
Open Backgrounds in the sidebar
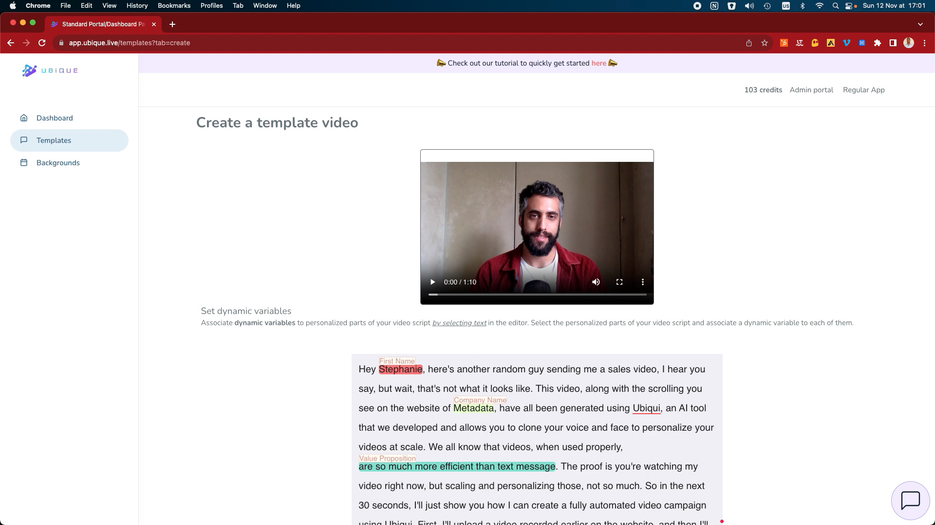(58, 163)
